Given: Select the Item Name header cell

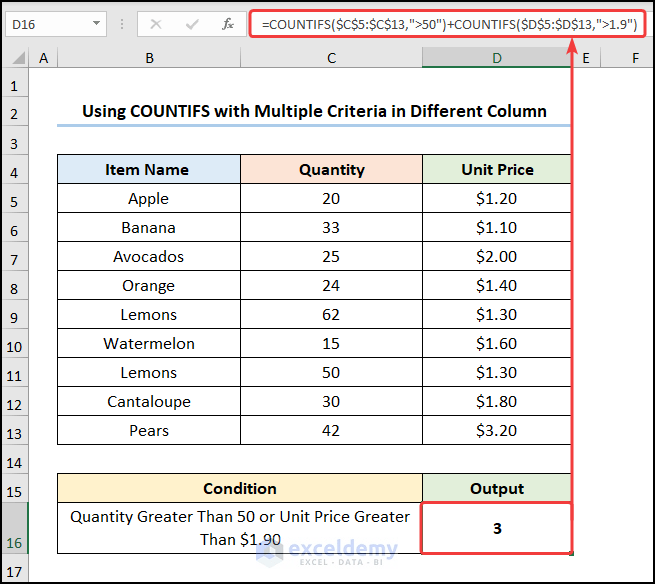Looking at the screenshot, I should 149,169.
